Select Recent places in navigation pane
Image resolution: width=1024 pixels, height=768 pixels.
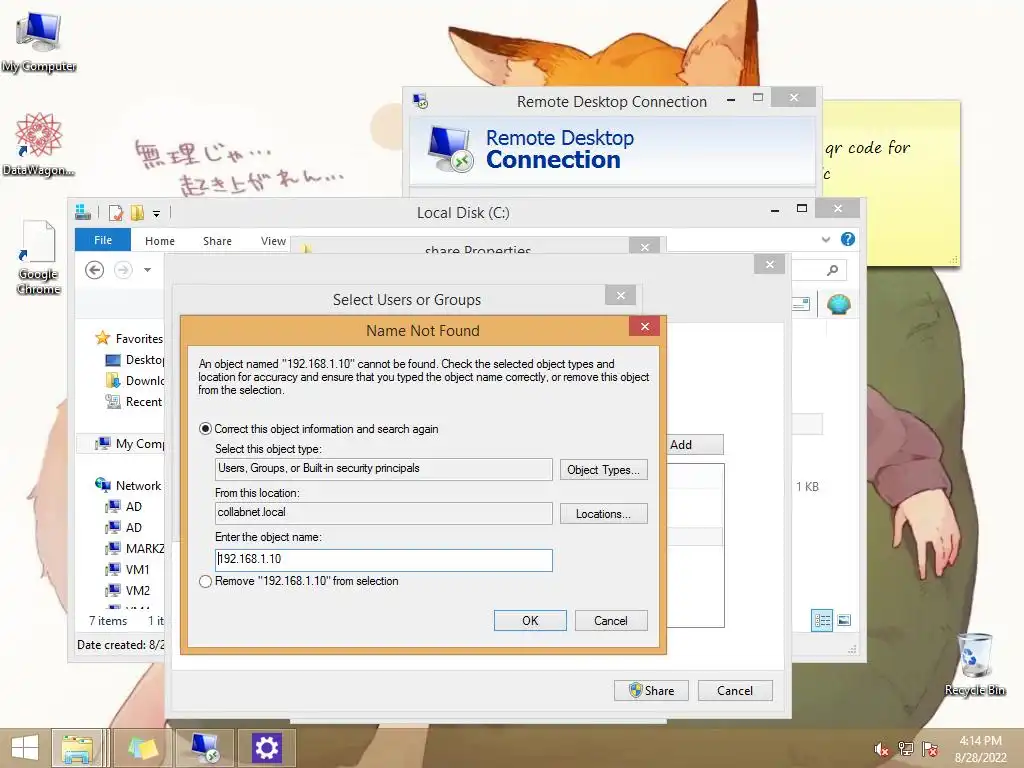coord(135,402)
